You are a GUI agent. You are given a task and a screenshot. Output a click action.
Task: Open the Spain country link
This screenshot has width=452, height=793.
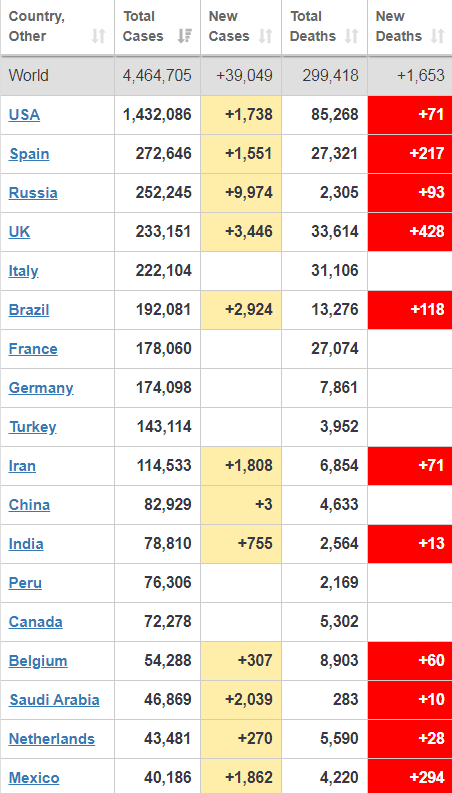coord(29,154)
